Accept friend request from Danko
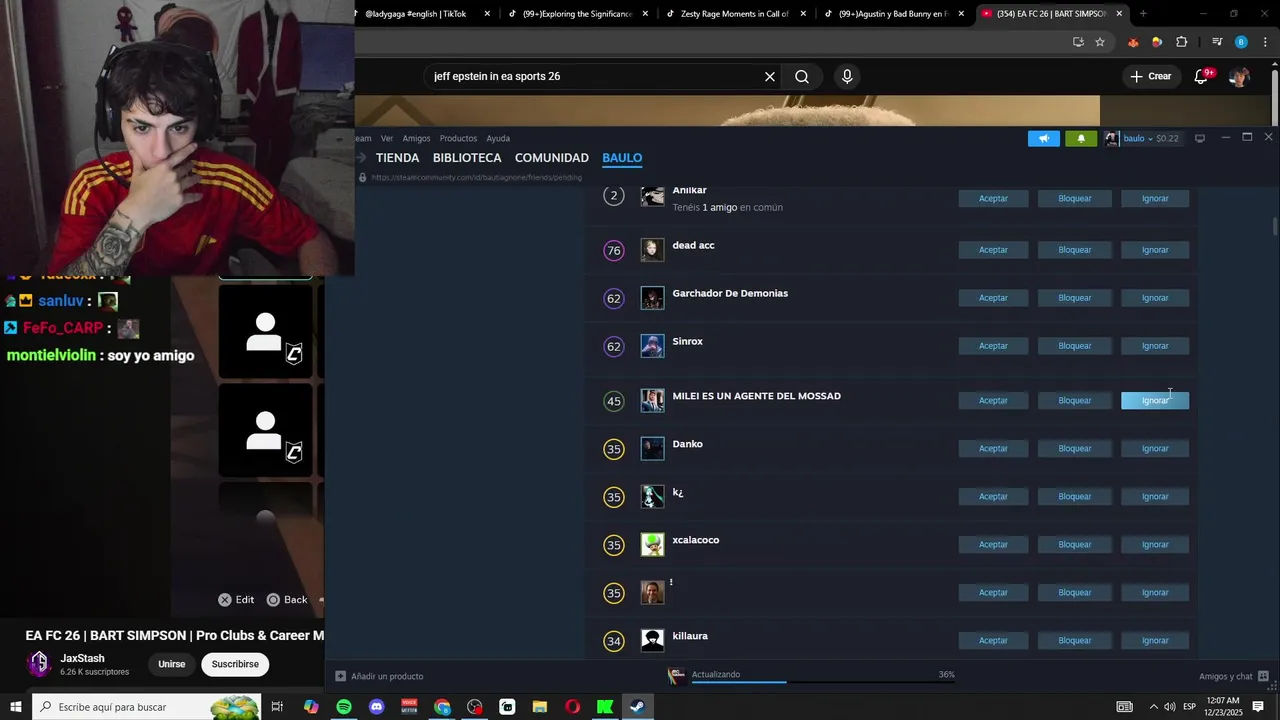The height and width of the screenshot is (720, 1280). [993, 449]
